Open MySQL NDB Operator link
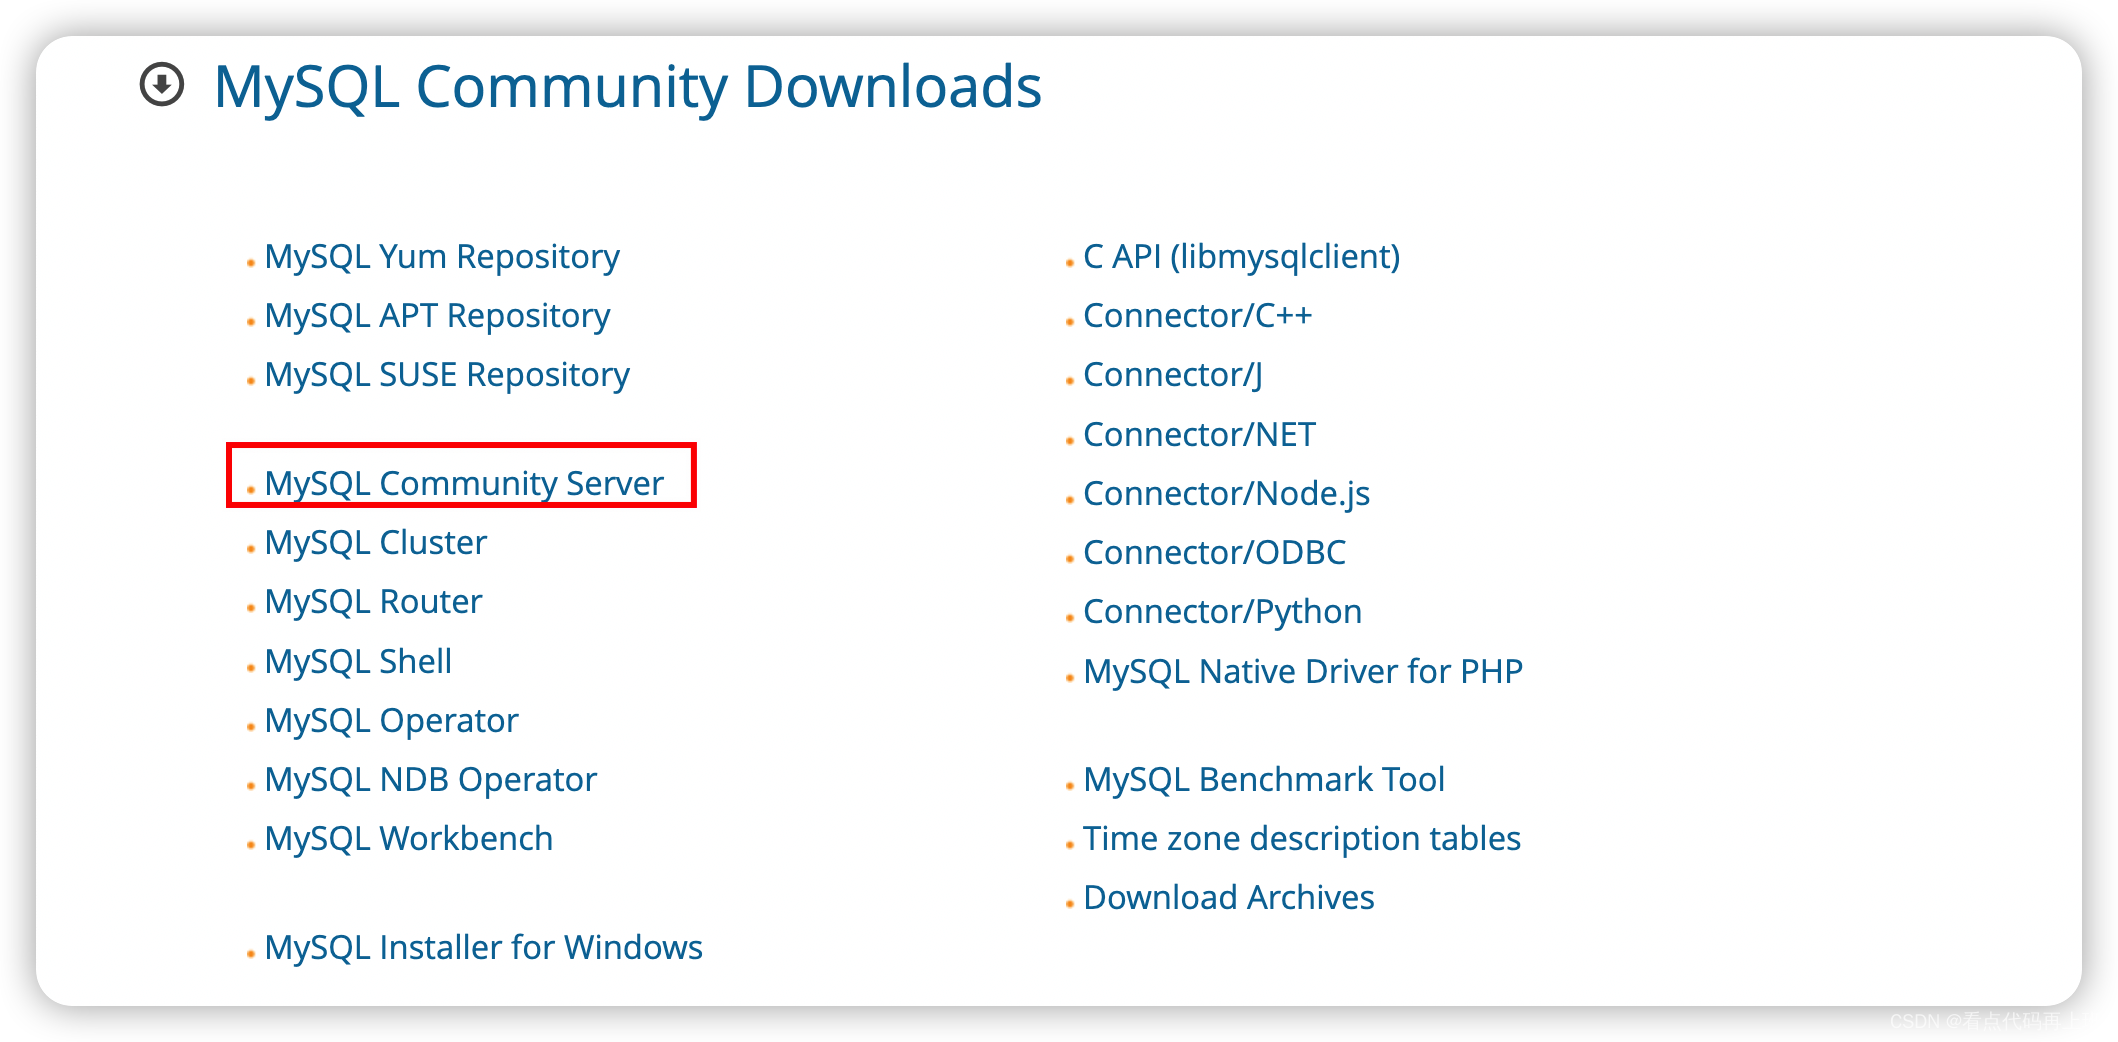The image size is (2118, 1042). point(431,780)
